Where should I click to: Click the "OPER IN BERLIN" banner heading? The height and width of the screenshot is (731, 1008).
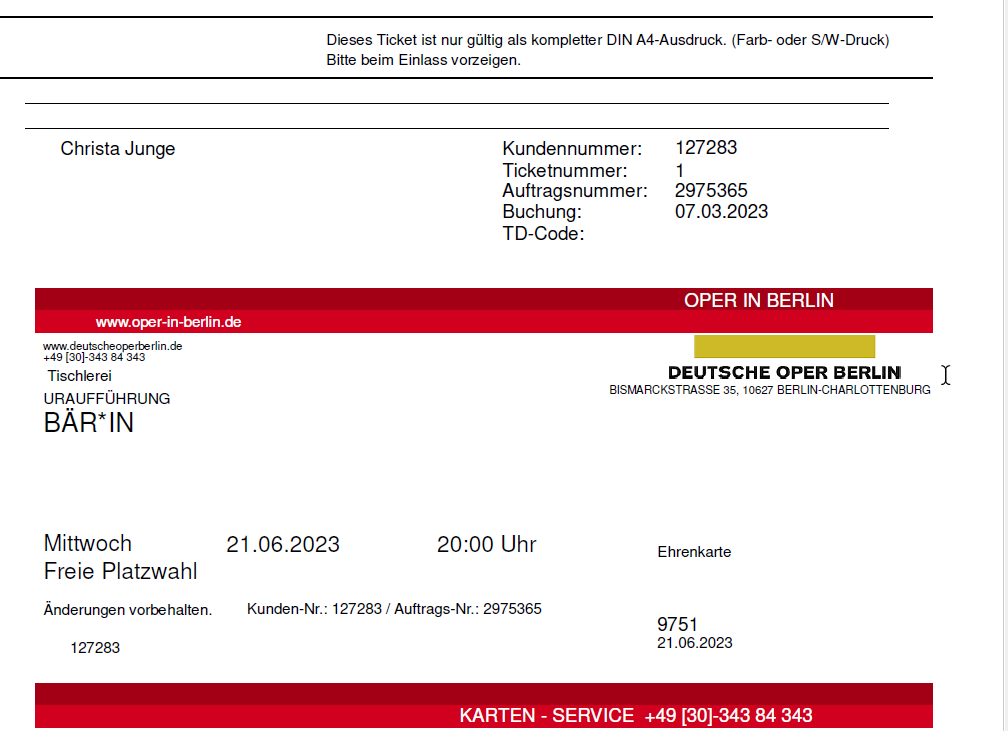click(x=759, y=300)
